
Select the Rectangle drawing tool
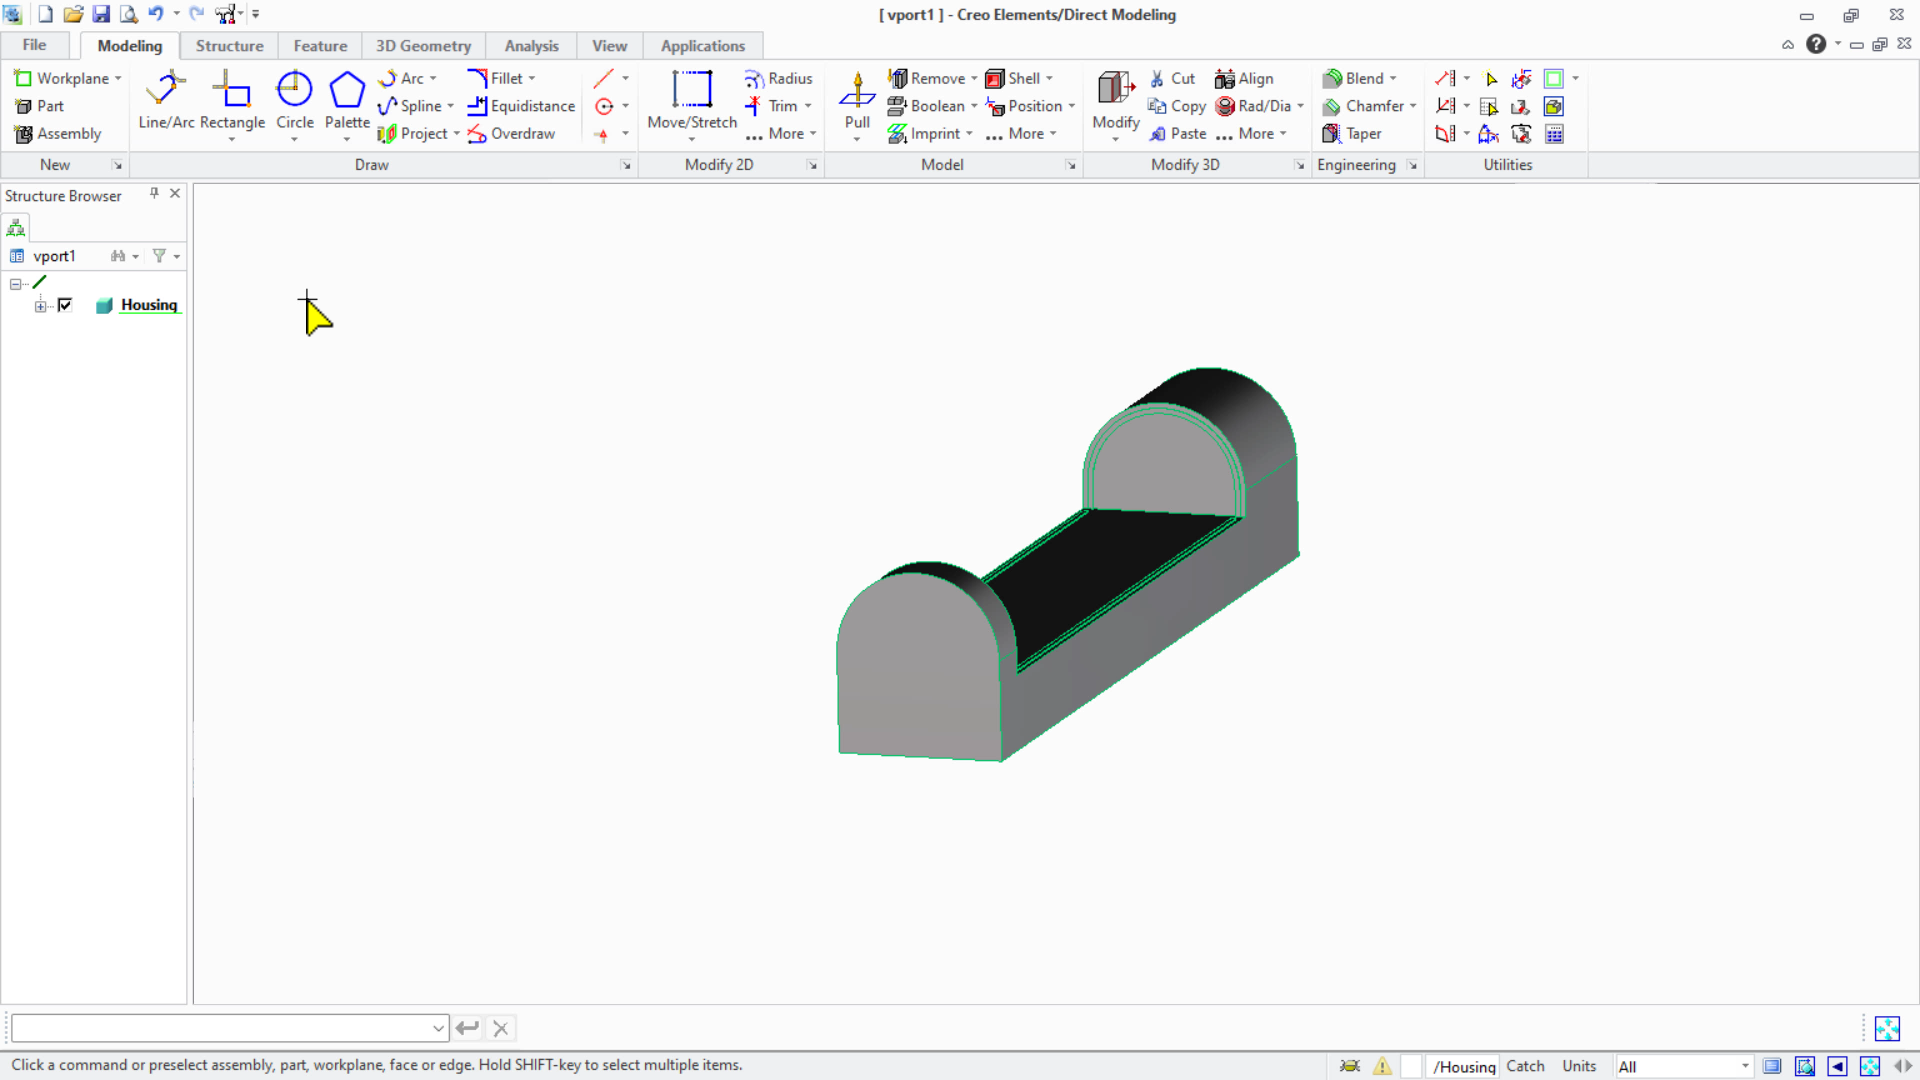tap(232, 100)
